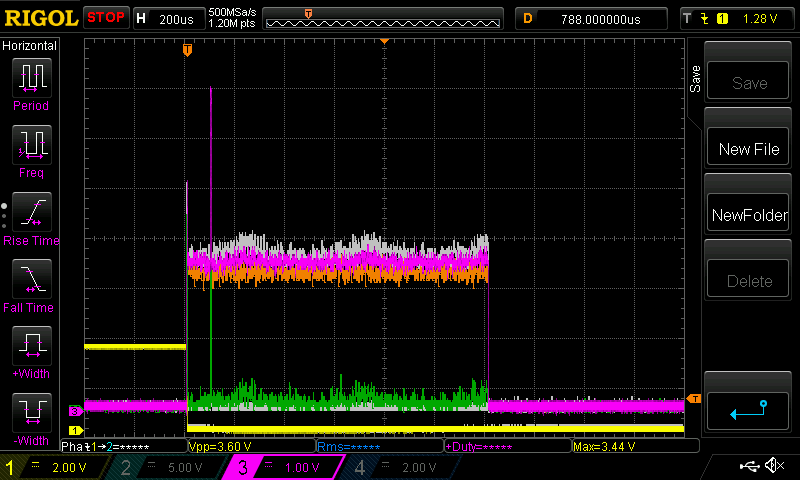800x480 pixels.
Task: Select the Save side tab
Action: click(x=696, y=80)
